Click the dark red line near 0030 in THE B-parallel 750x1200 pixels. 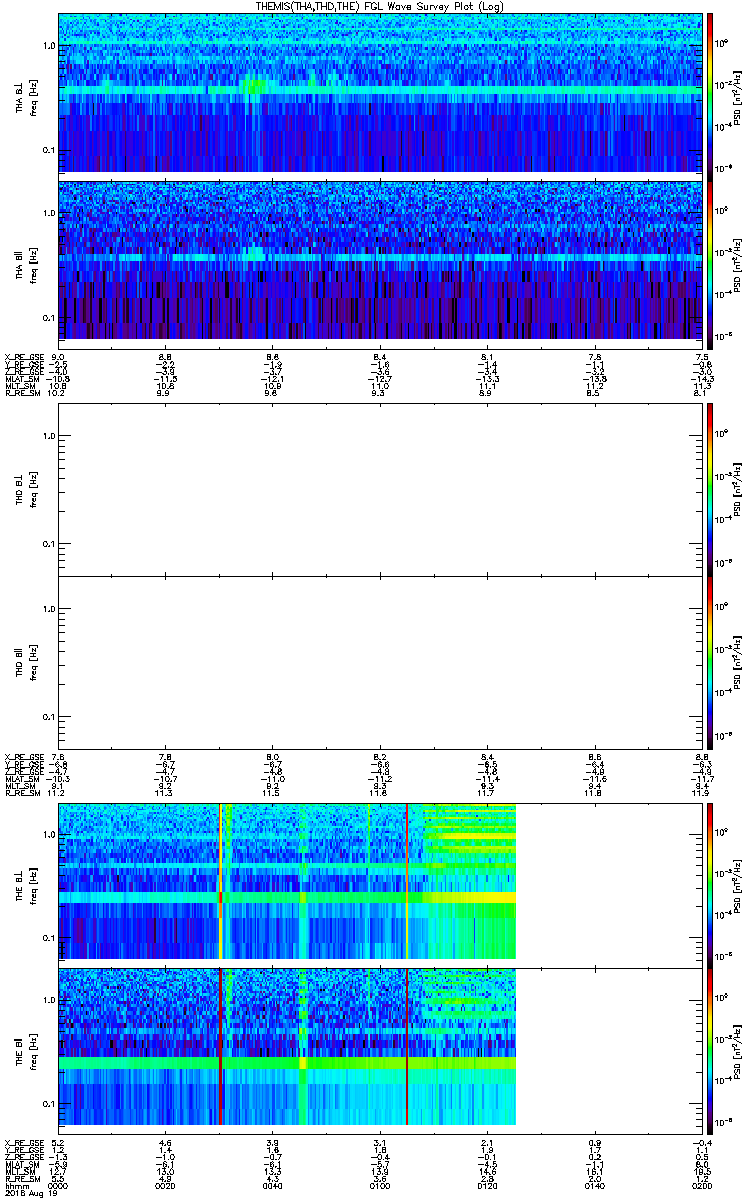220,1047
